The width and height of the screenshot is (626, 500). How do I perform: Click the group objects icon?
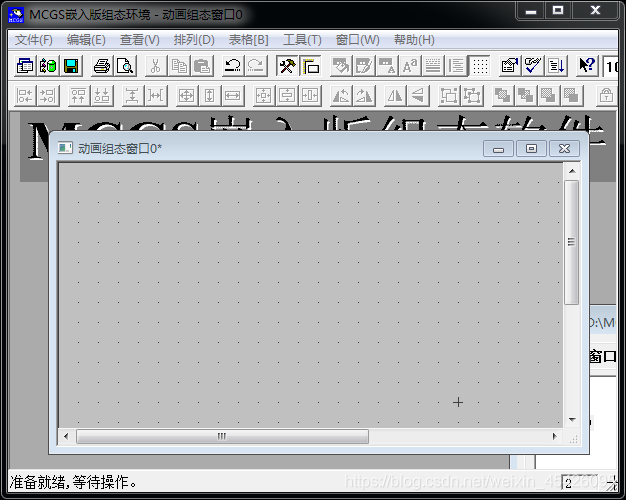click(449, 96)
